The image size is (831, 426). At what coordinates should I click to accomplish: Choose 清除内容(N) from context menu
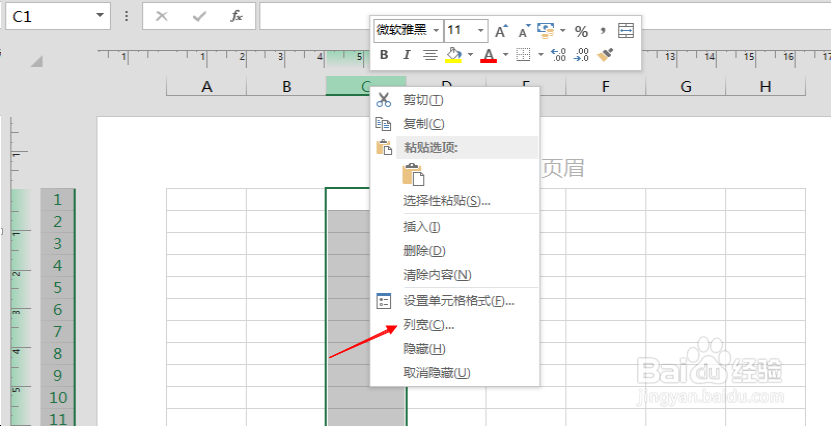tap(454, 275)
